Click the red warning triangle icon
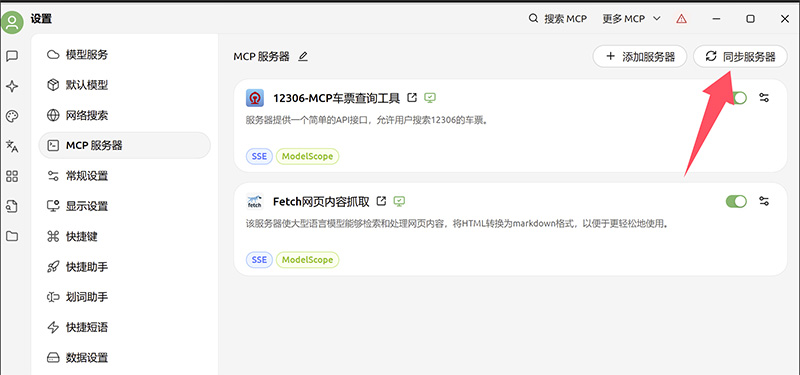 click(681, 19)
